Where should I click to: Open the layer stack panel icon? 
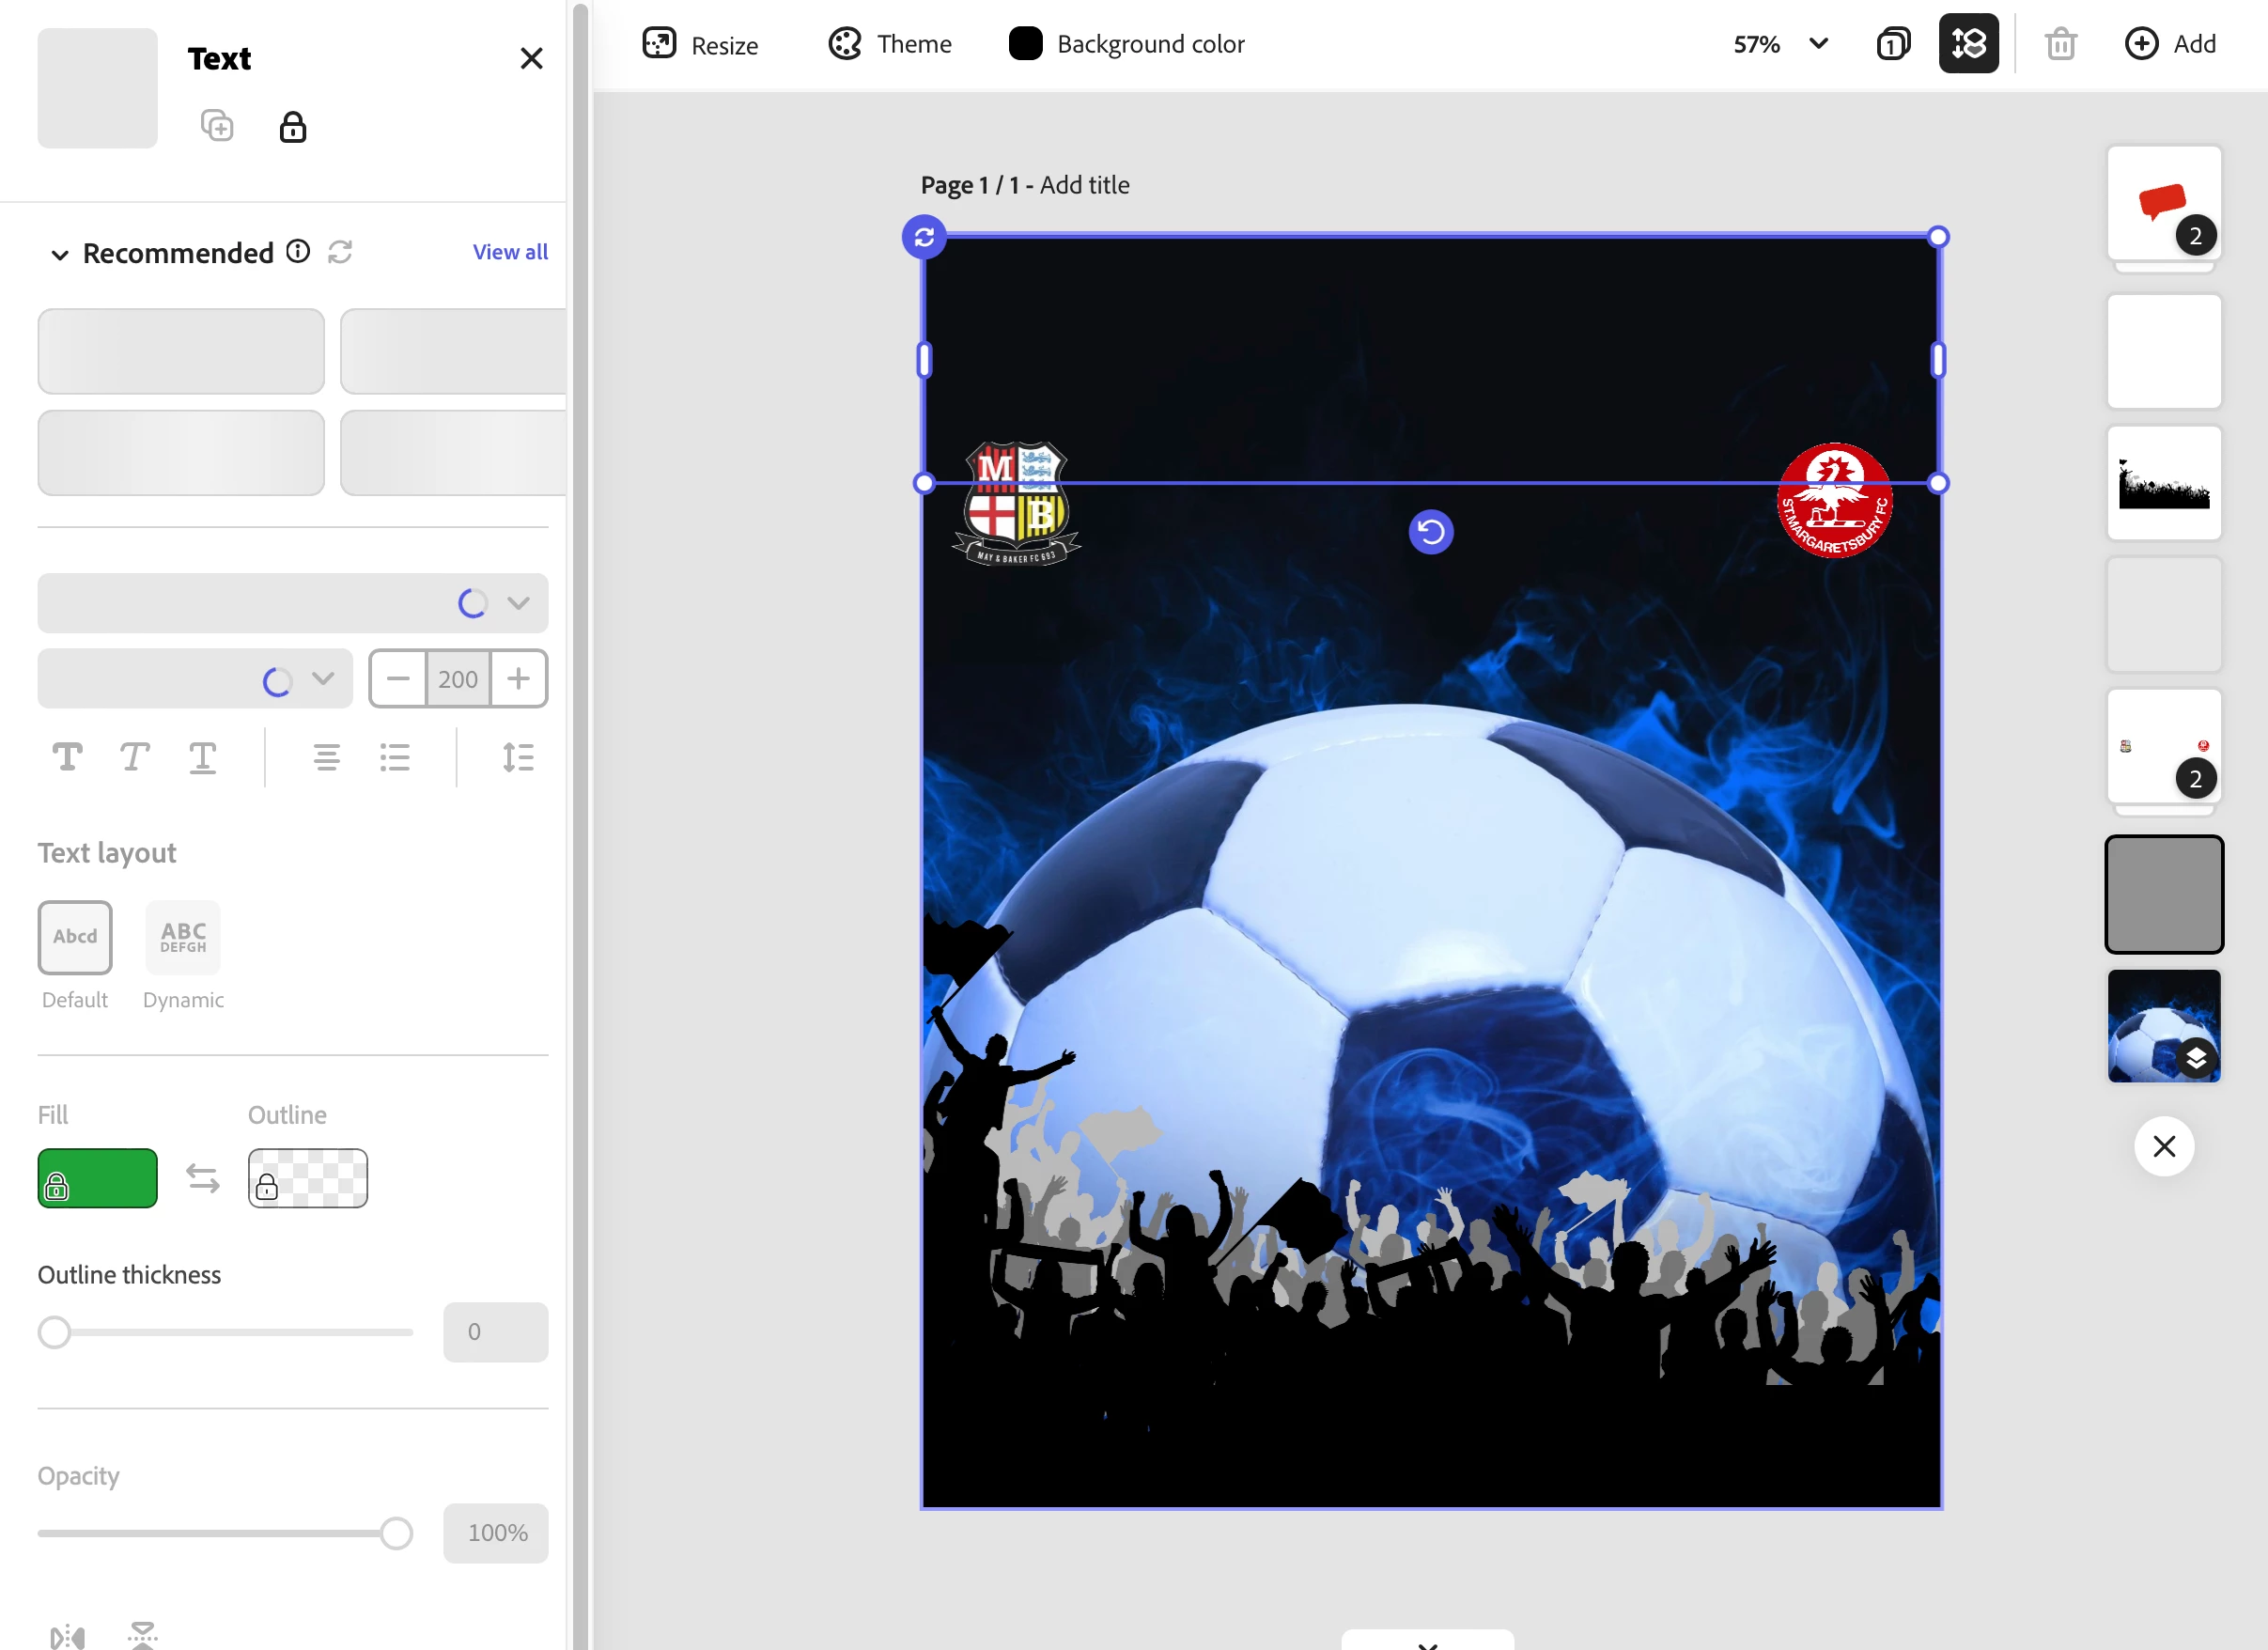coord(1968,44)
